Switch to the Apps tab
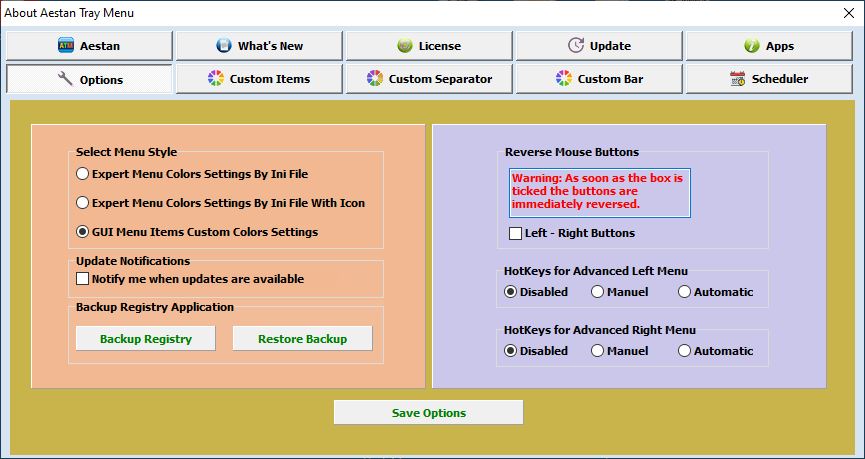Viewport: 865px width, 459px height. 769,46
